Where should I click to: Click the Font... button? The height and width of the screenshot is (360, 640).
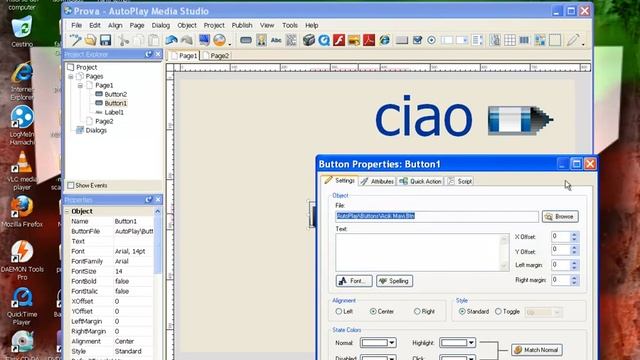354,281
